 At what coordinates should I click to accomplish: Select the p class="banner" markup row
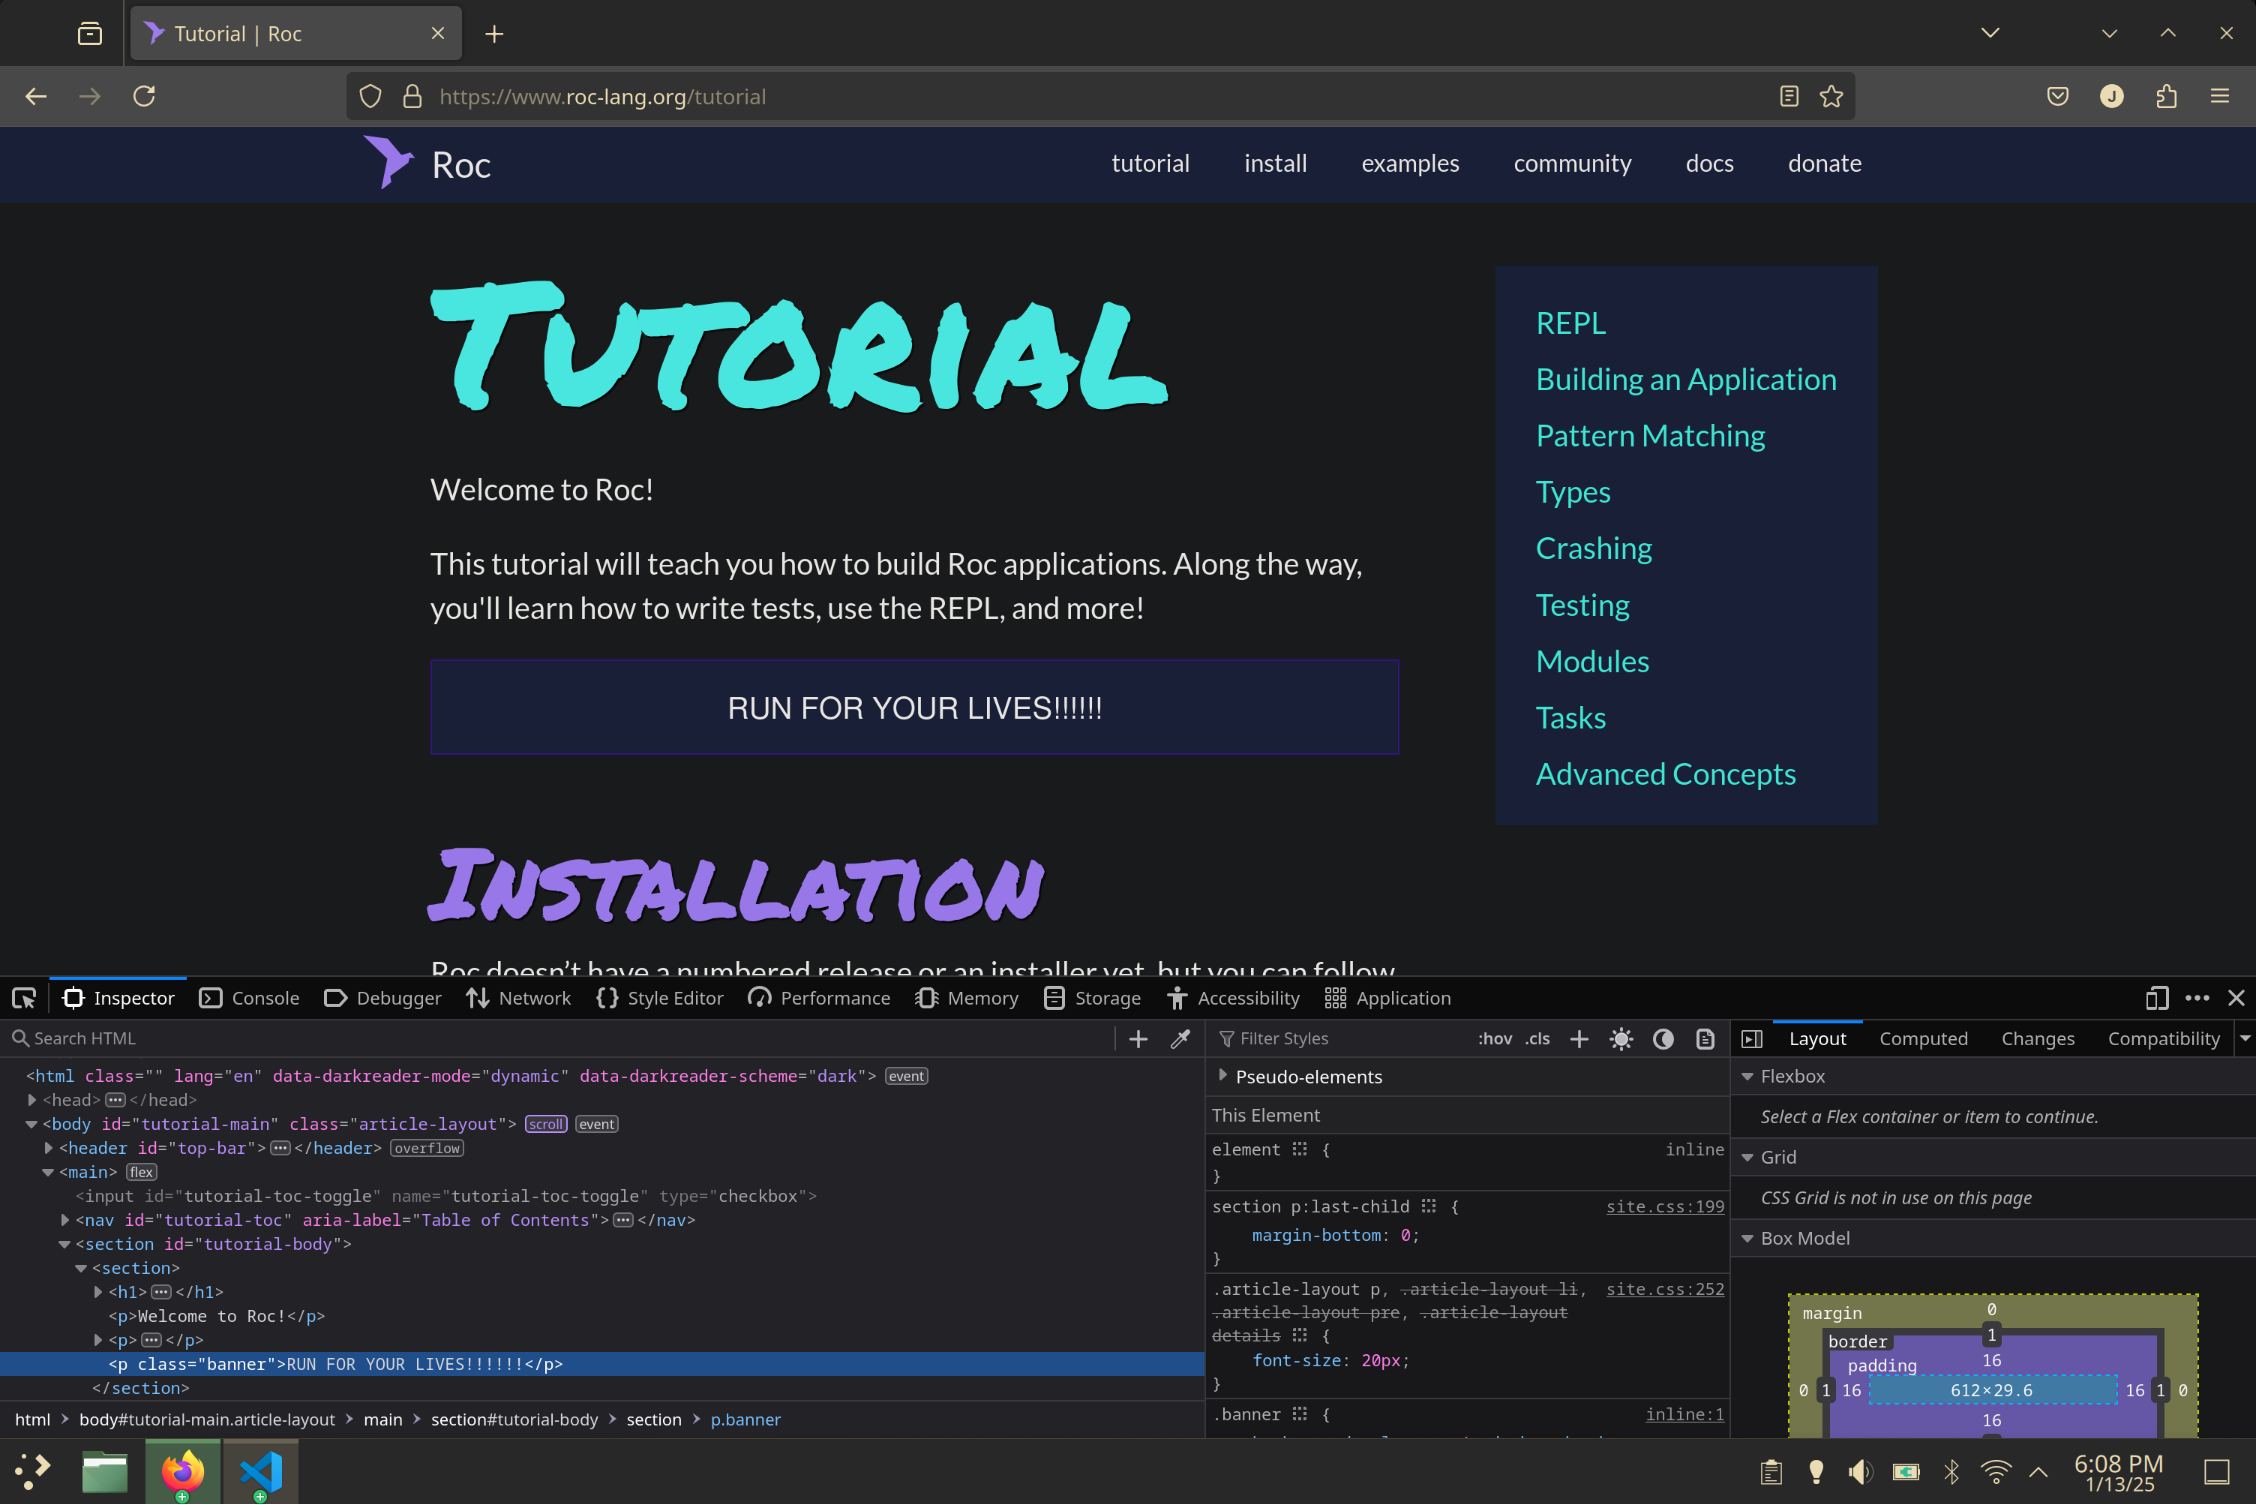602,1364
